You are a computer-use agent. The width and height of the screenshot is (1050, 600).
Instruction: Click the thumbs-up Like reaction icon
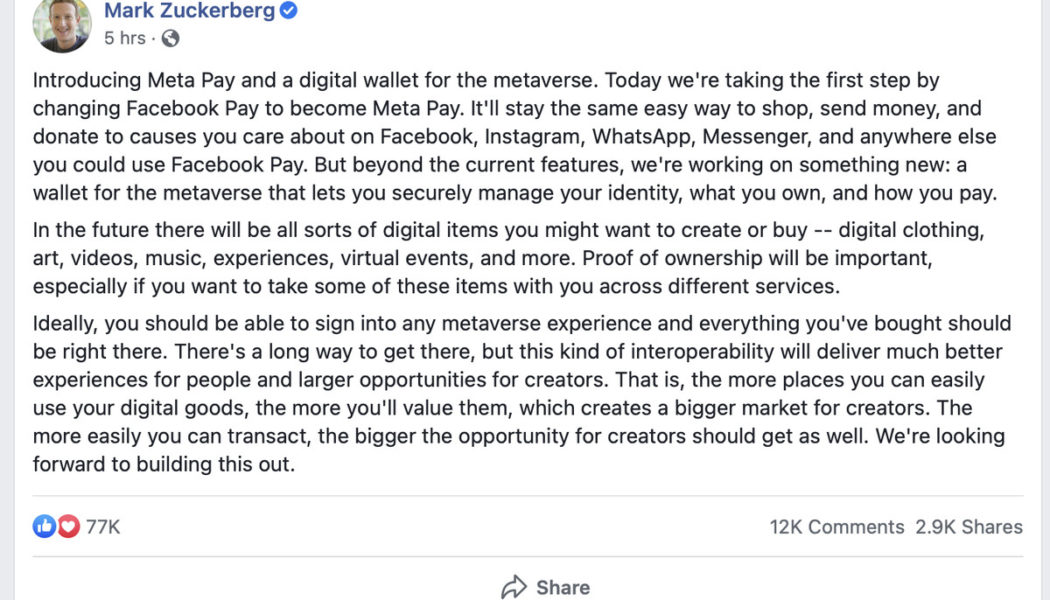point(43,526)
